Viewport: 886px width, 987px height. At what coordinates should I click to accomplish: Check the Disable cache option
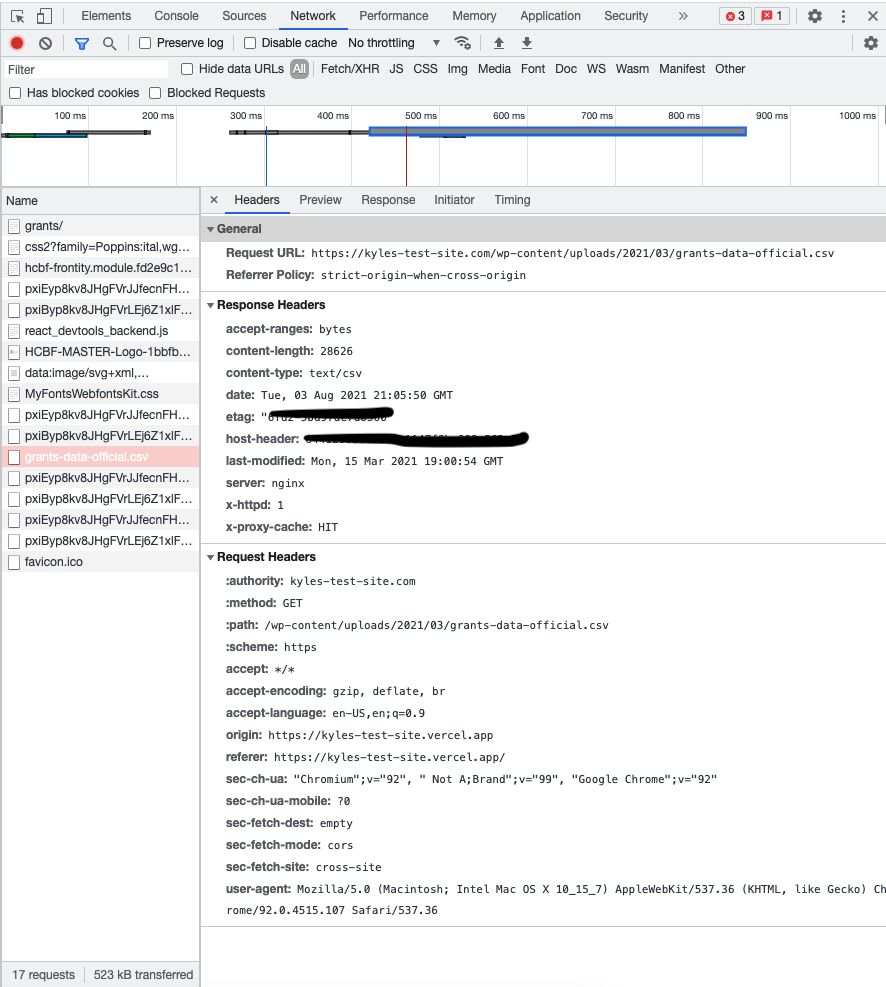(250, 43)
